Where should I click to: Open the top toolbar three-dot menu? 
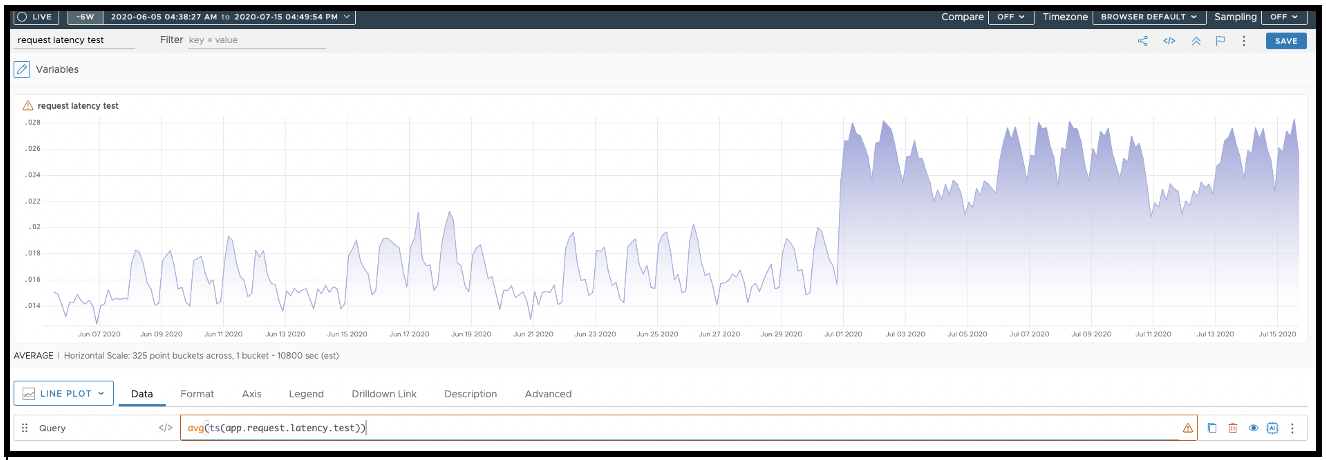(x=1244, y=41)
